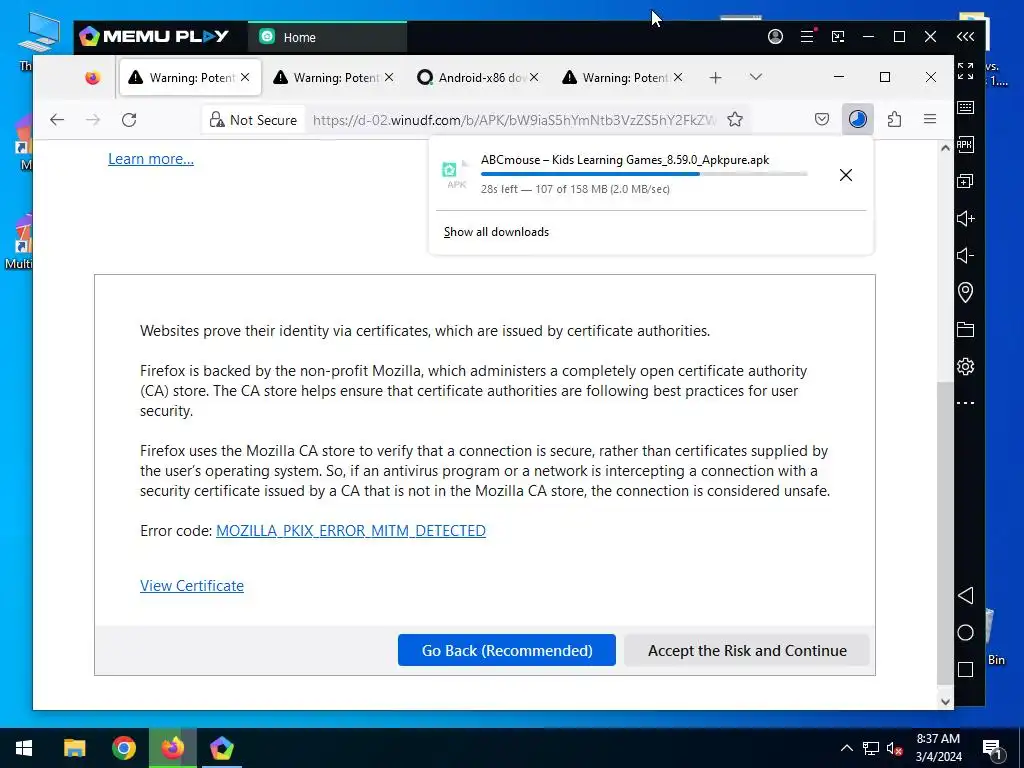Tap Android back triangle button
This screenshot has height=768, width=1024.
point(965,596)
